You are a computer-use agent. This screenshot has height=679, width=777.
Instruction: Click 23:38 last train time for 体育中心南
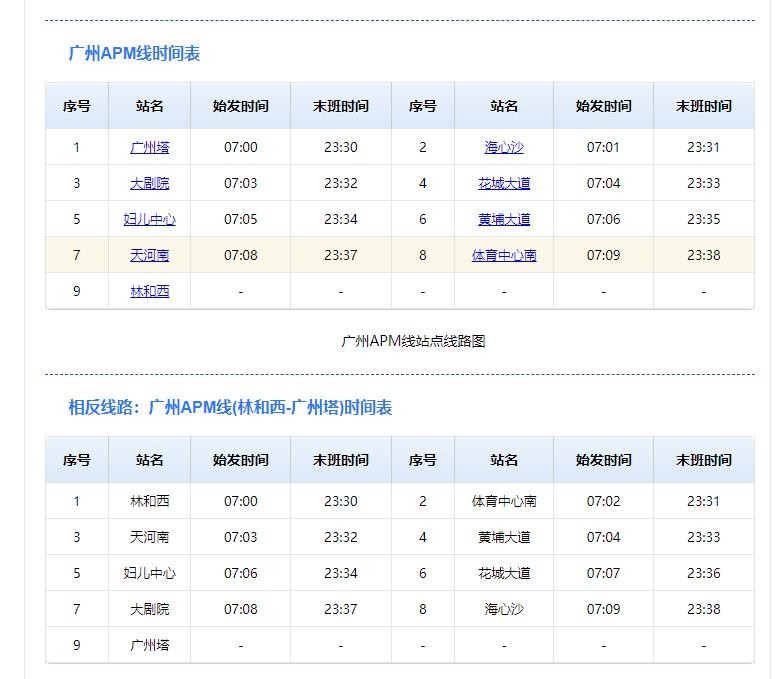tap(703, 255)
